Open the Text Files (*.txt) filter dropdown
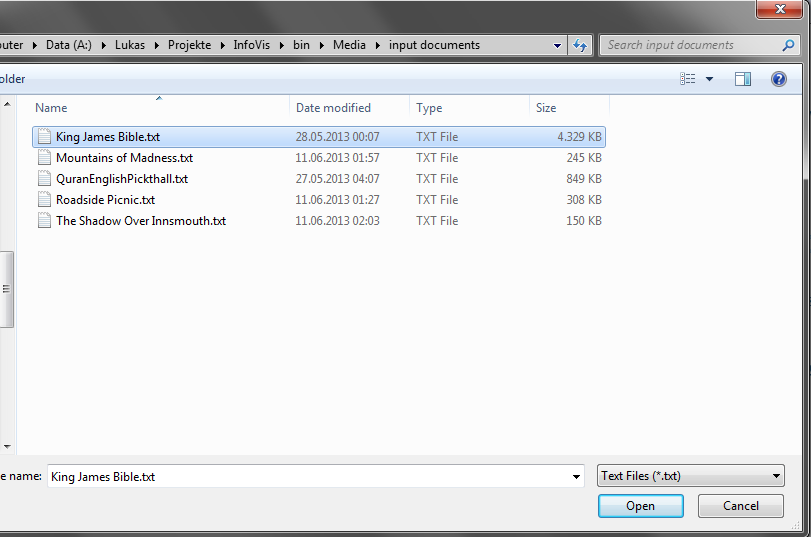811x537 pixels. pyautogui.click(x=690, y=476)
